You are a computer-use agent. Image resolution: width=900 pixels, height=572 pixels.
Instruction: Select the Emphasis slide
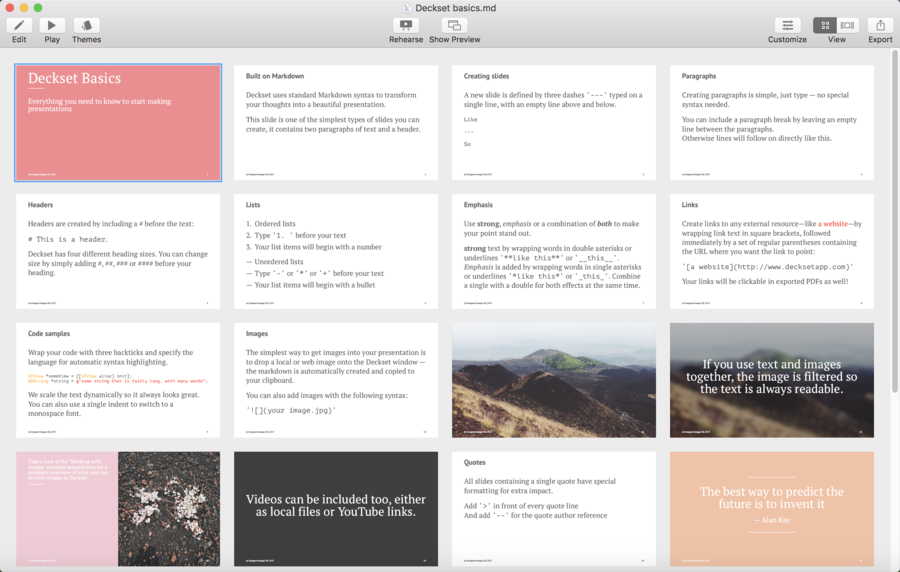[x=554, y=251]
